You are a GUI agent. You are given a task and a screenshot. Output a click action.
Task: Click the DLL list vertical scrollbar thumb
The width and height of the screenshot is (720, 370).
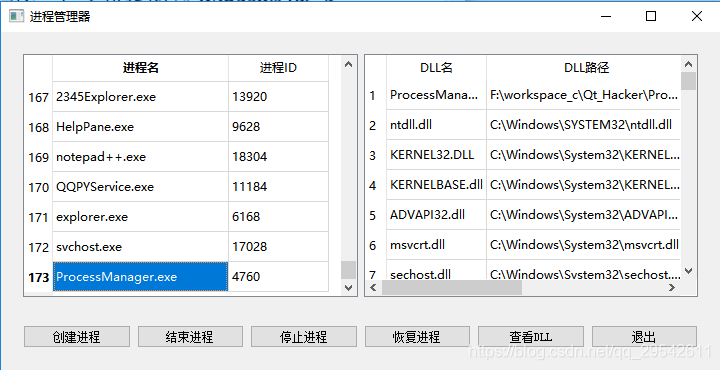(x=688, y=81)
